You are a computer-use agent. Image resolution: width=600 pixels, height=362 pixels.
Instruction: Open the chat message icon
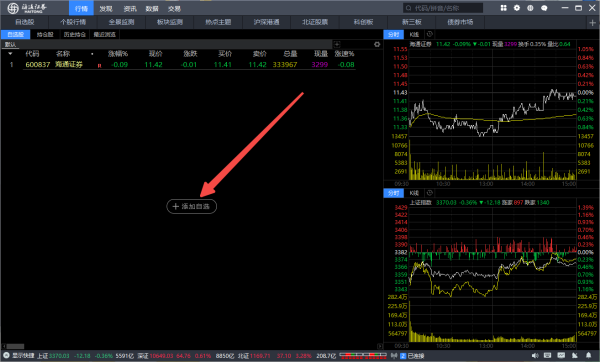(x=544, y=8)
